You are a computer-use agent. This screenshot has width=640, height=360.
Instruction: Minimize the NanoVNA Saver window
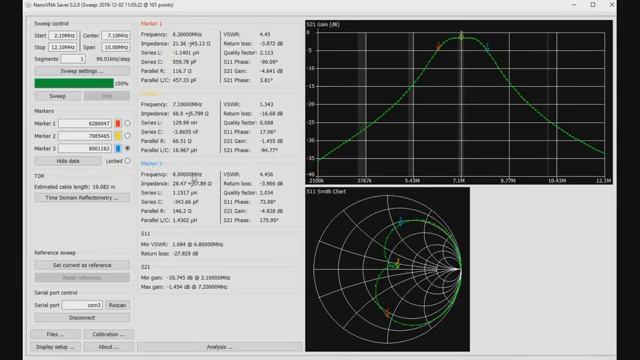574,5
